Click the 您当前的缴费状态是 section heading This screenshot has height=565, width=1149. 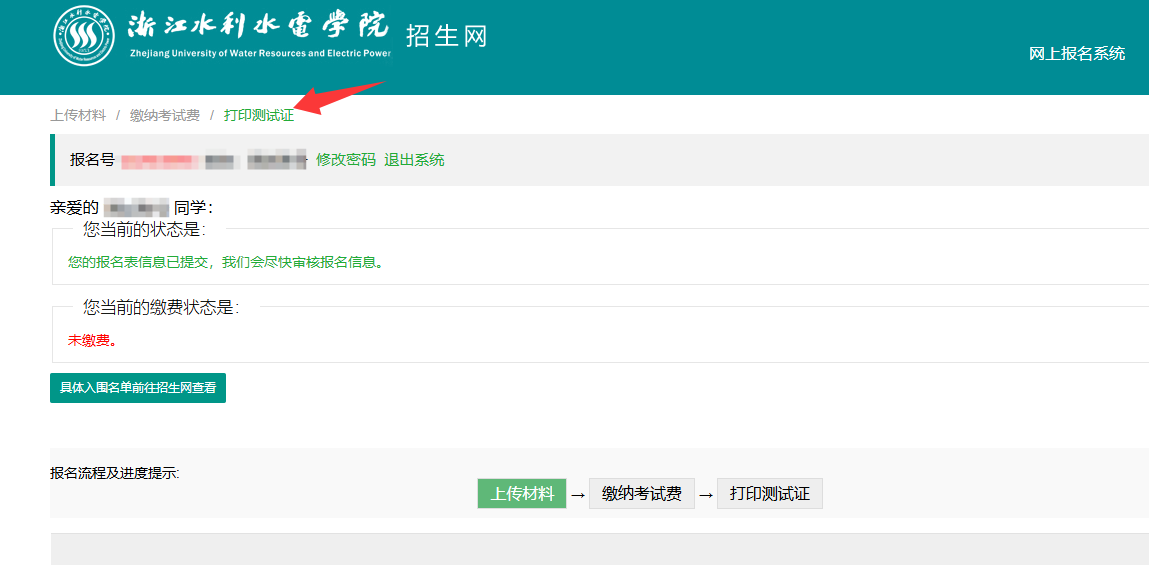[161, 307]
